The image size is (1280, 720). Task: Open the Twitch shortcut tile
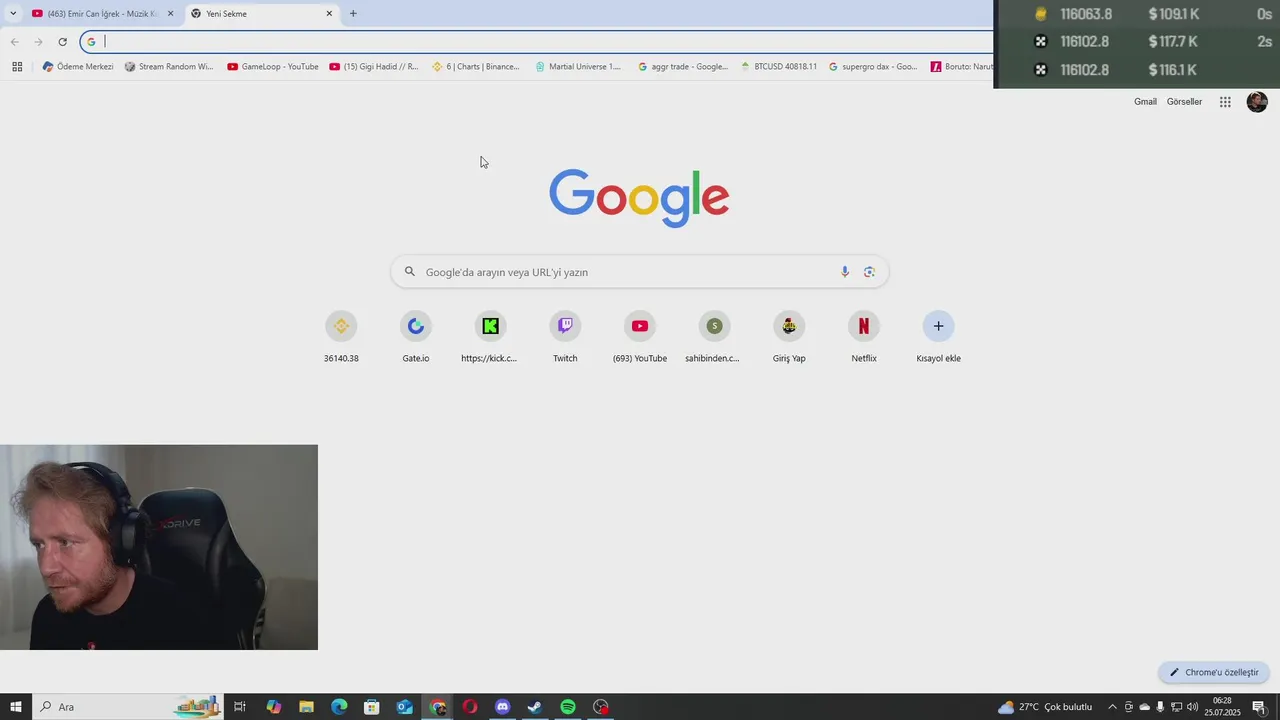565,337
